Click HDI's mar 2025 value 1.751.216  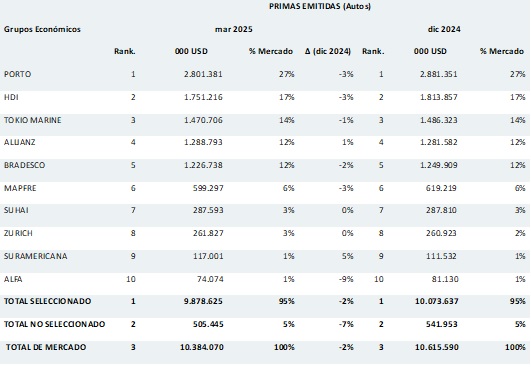coord(203,97)
